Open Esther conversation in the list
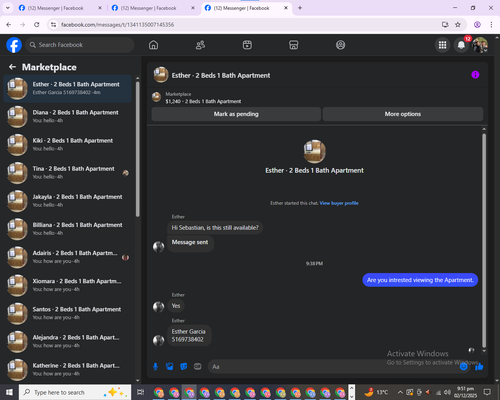Image resolution: width=500 pixels, height=400 pixels. pos(68,89)
